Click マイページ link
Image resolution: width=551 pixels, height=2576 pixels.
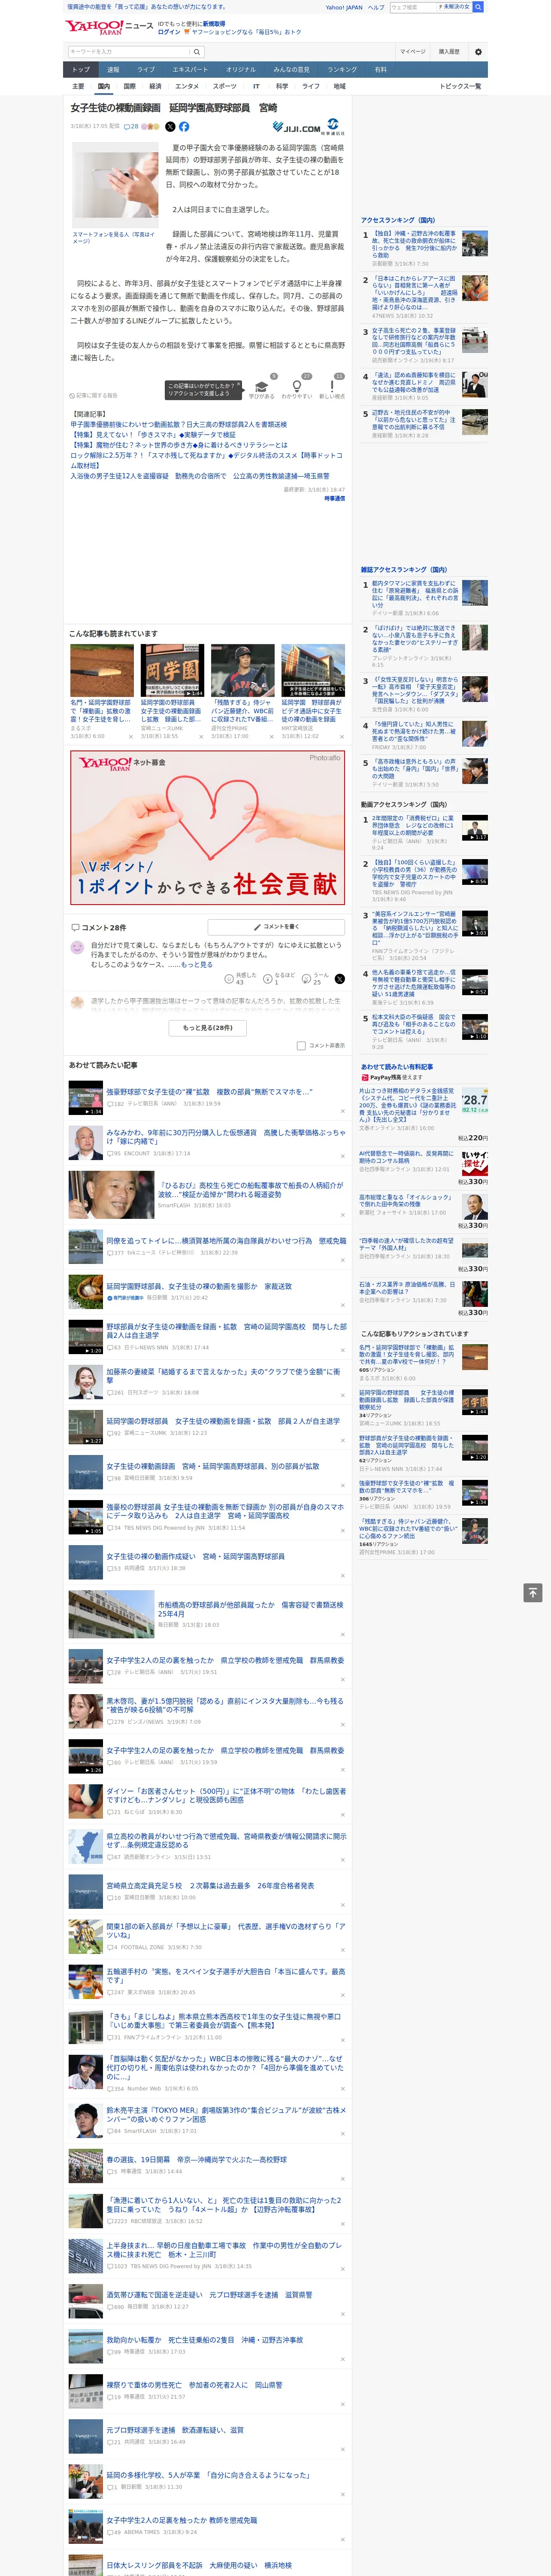412,51
